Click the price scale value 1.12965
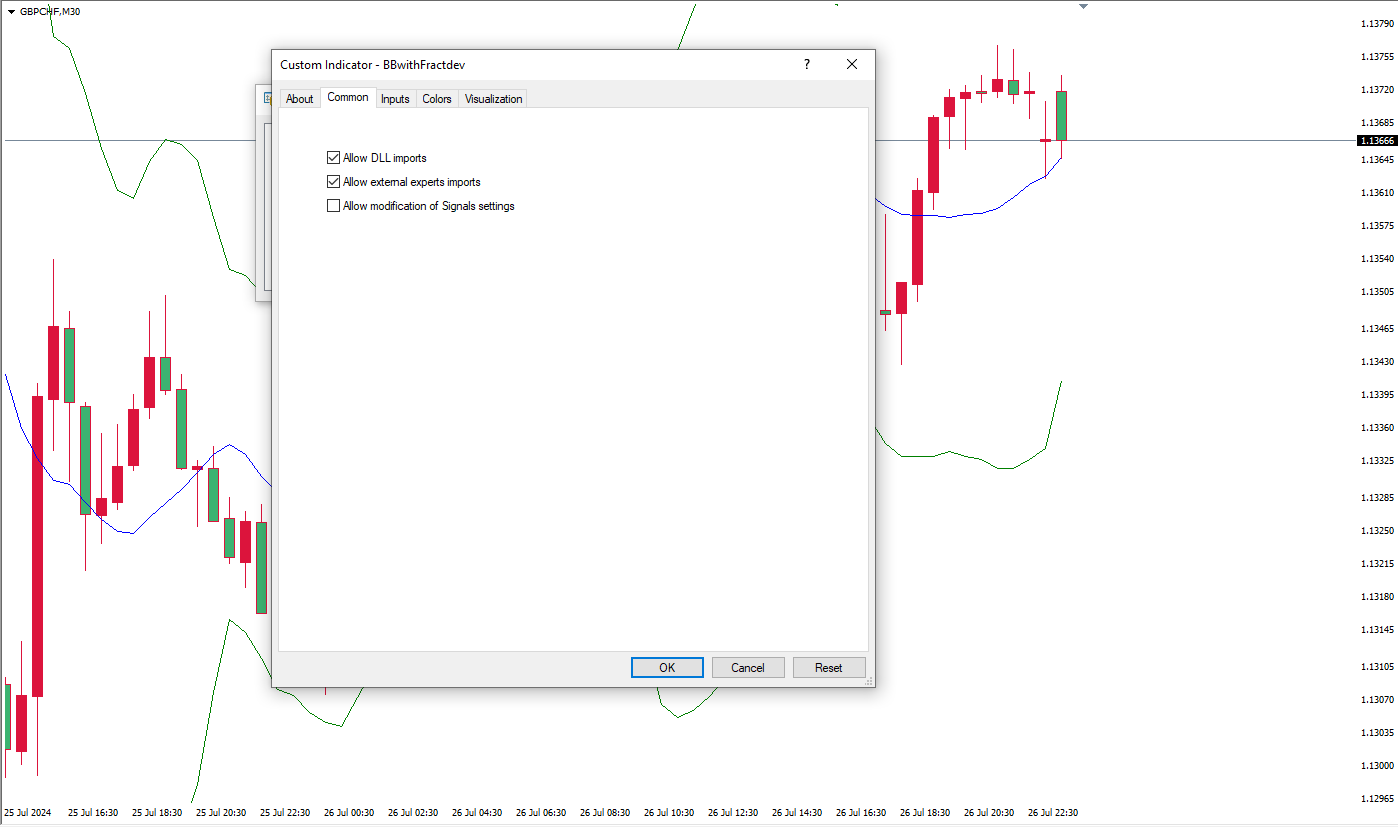This screenshot has width=1398, height=827. (x=1378, y=799)
